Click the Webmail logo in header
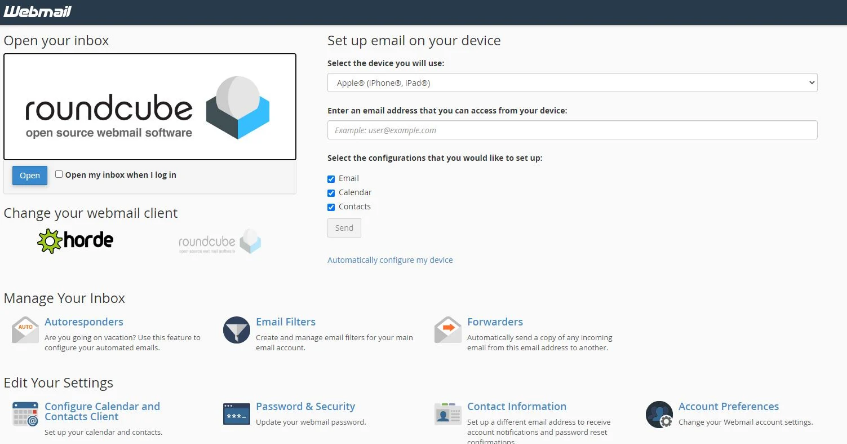Image resolution: width=847 pixels, height=444 pixels. pyautogui.click(x=36, y=11)
